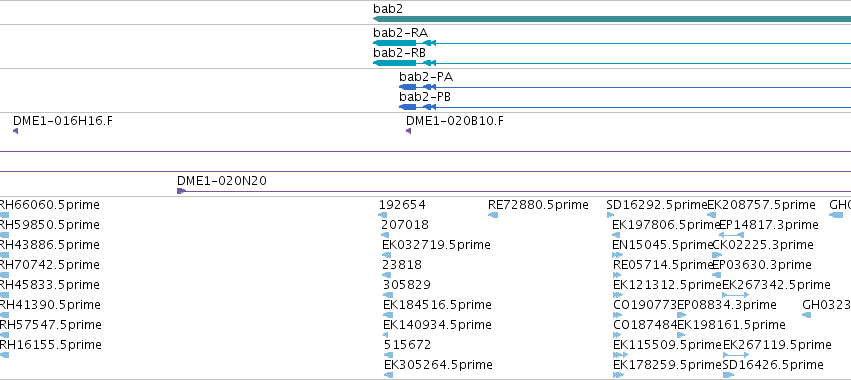Select EST label RH41390.5prime

click(x=49, y=305)
